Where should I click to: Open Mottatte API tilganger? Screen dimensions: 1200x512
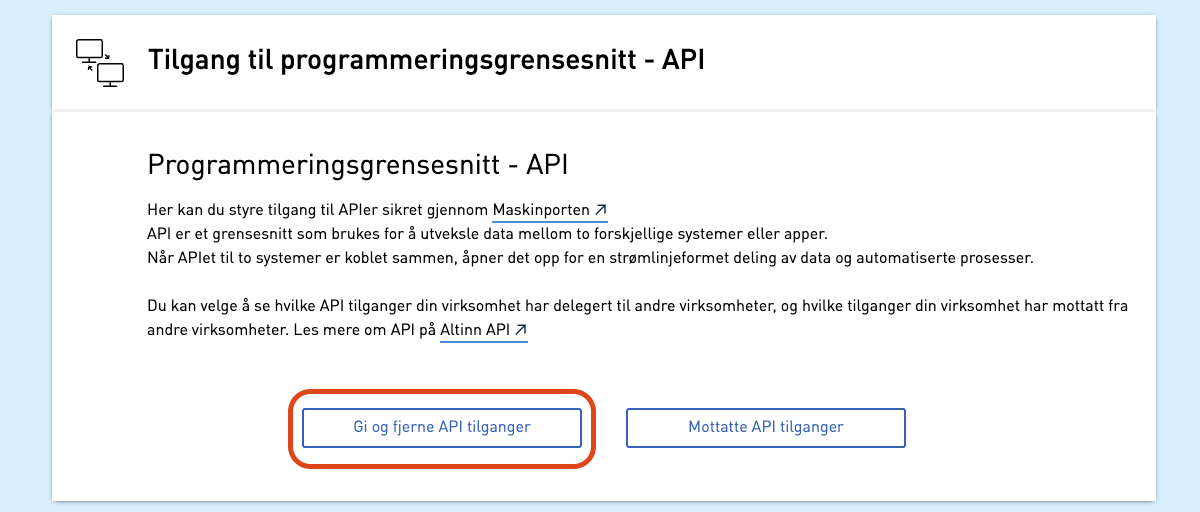click(x=766, y=427)
